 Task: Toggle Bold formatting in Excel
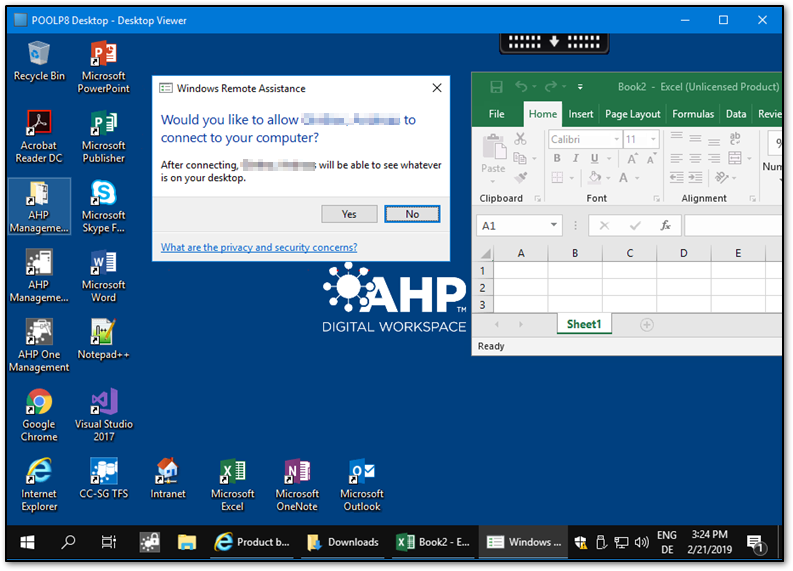[x=557, y=158]
